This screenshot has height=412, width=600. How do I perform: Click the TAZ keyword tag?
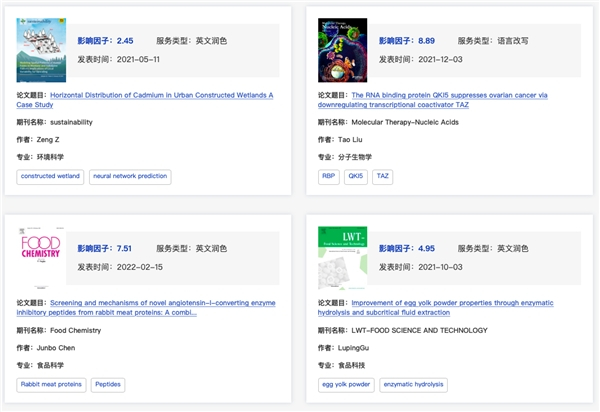383,176
